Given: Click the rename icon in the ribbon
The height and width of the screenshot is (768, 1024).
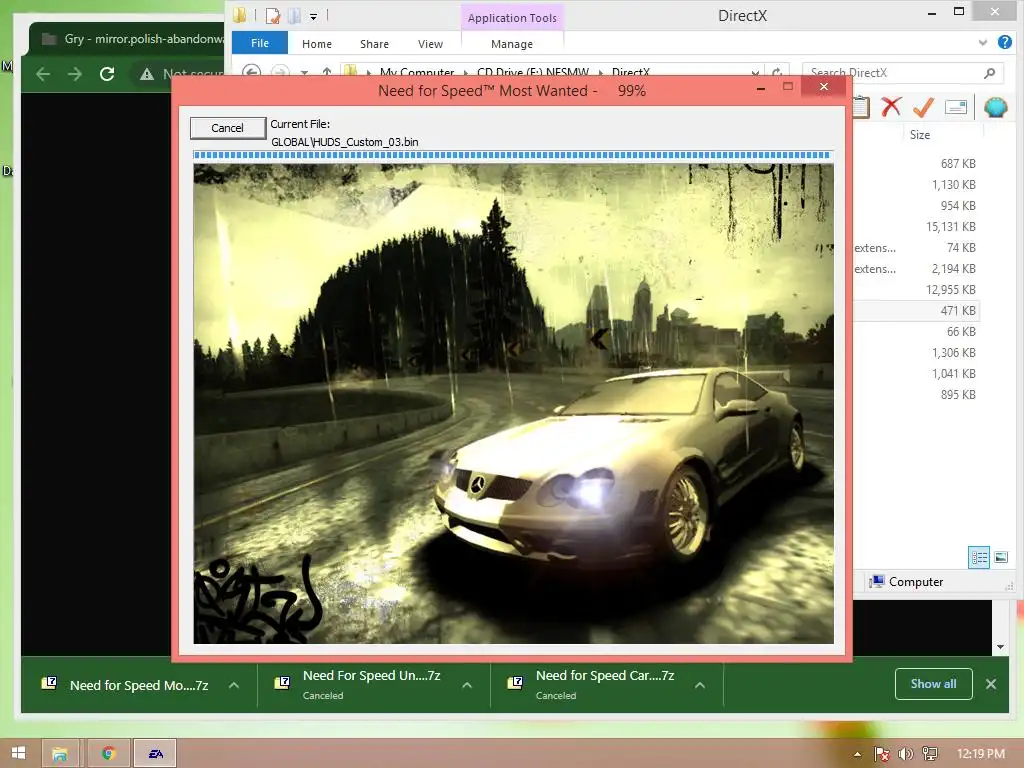Looking at the screenshot, I should click(955, 106).
